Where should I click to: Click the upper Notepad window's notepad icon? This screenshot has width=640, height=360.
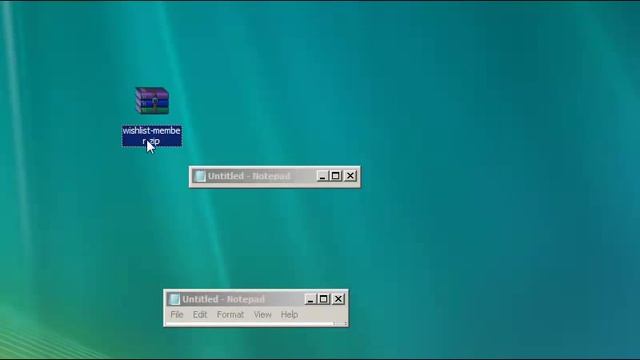(200, 176)
